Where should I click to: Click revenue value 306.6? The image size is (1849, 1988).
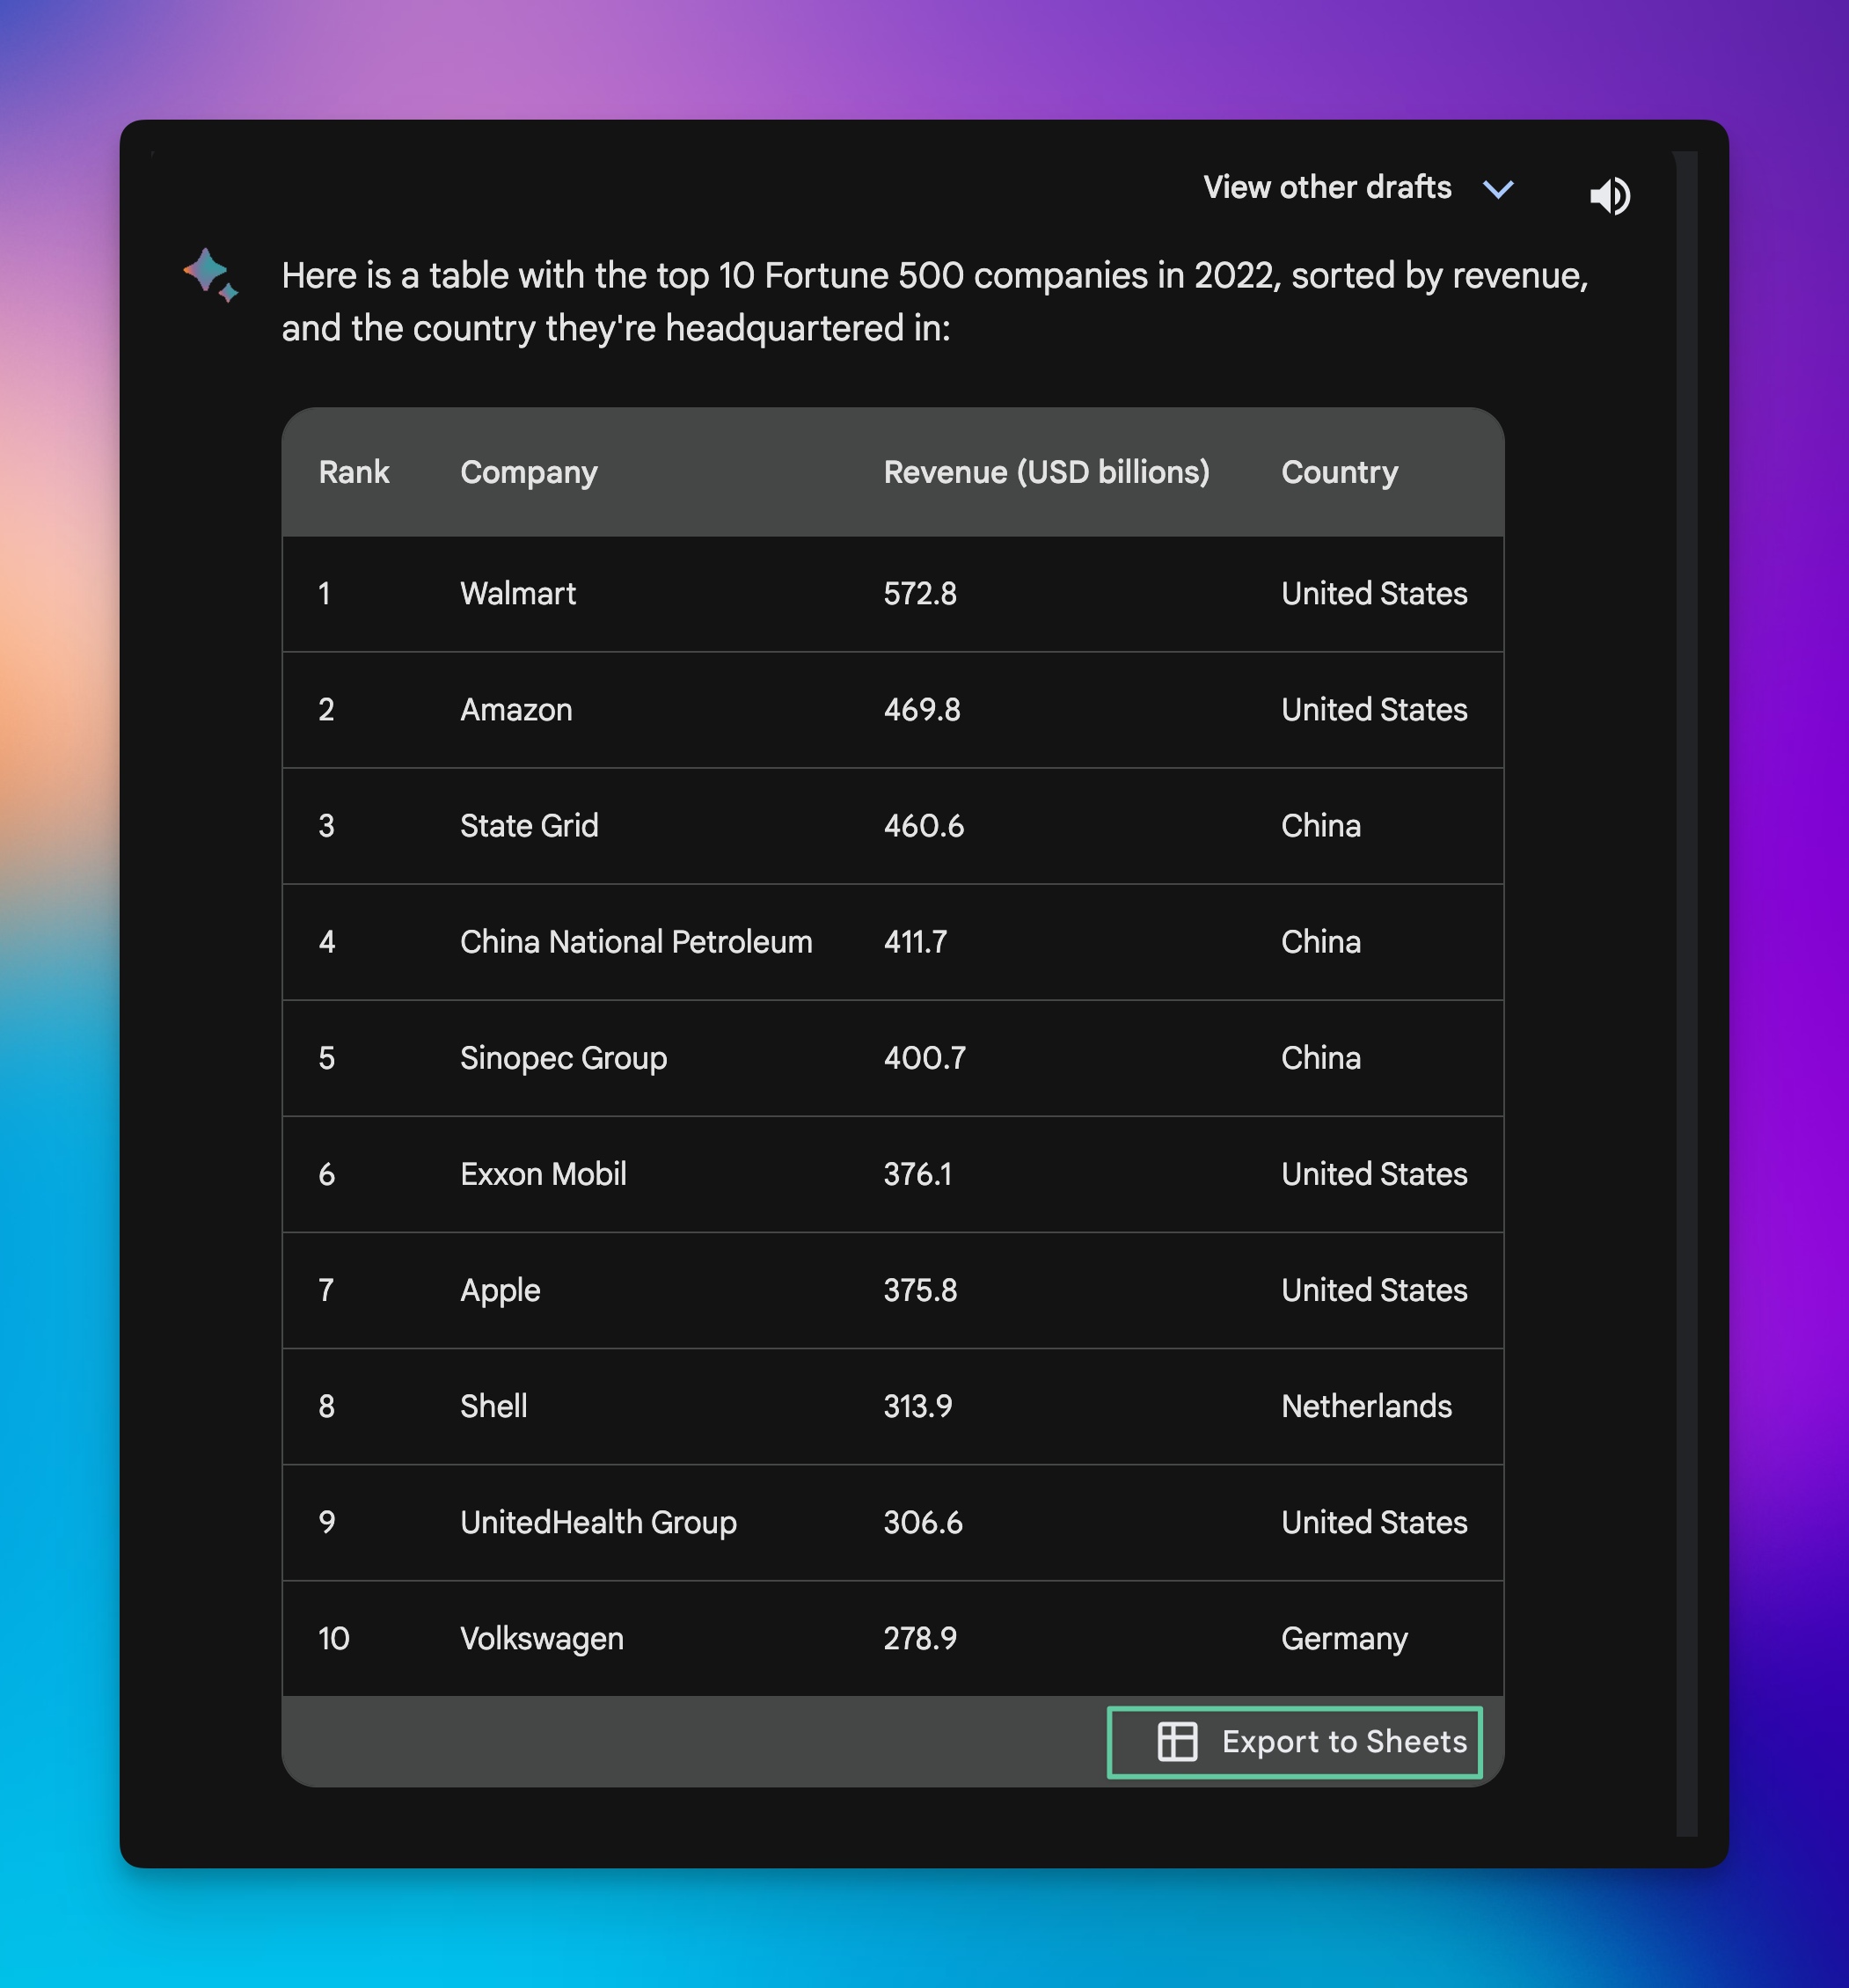pyautogui.click(x=923, y=1522)
